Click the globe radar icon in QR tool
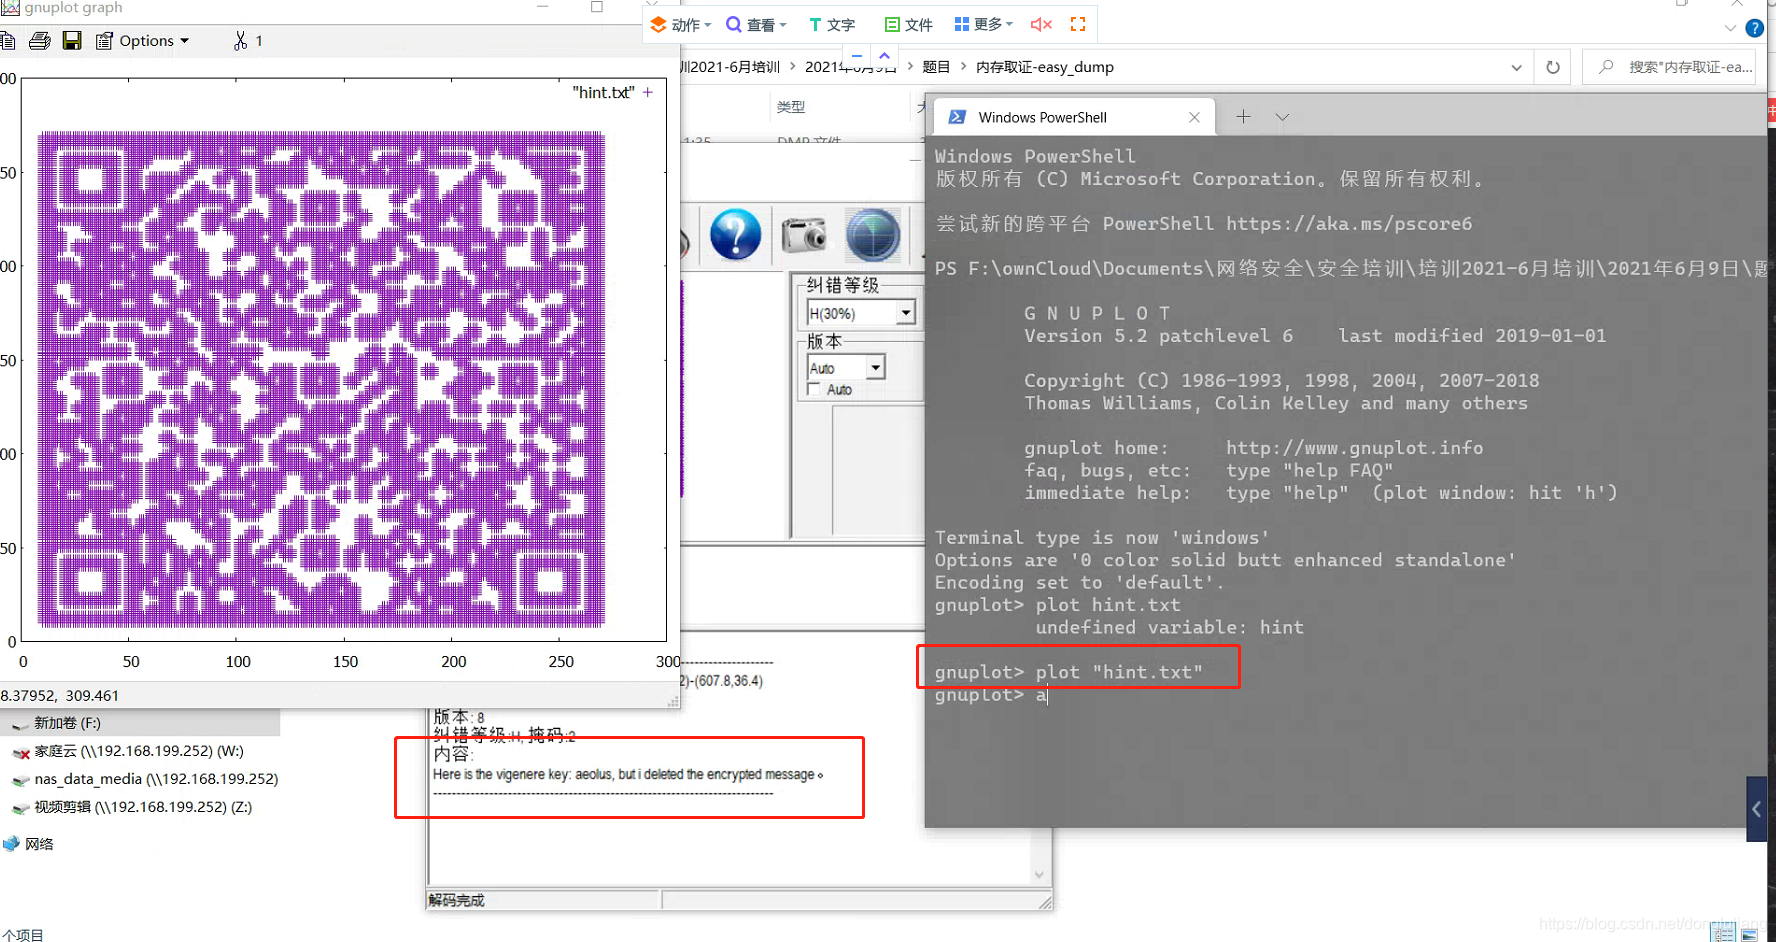 (x=873, y=235)
